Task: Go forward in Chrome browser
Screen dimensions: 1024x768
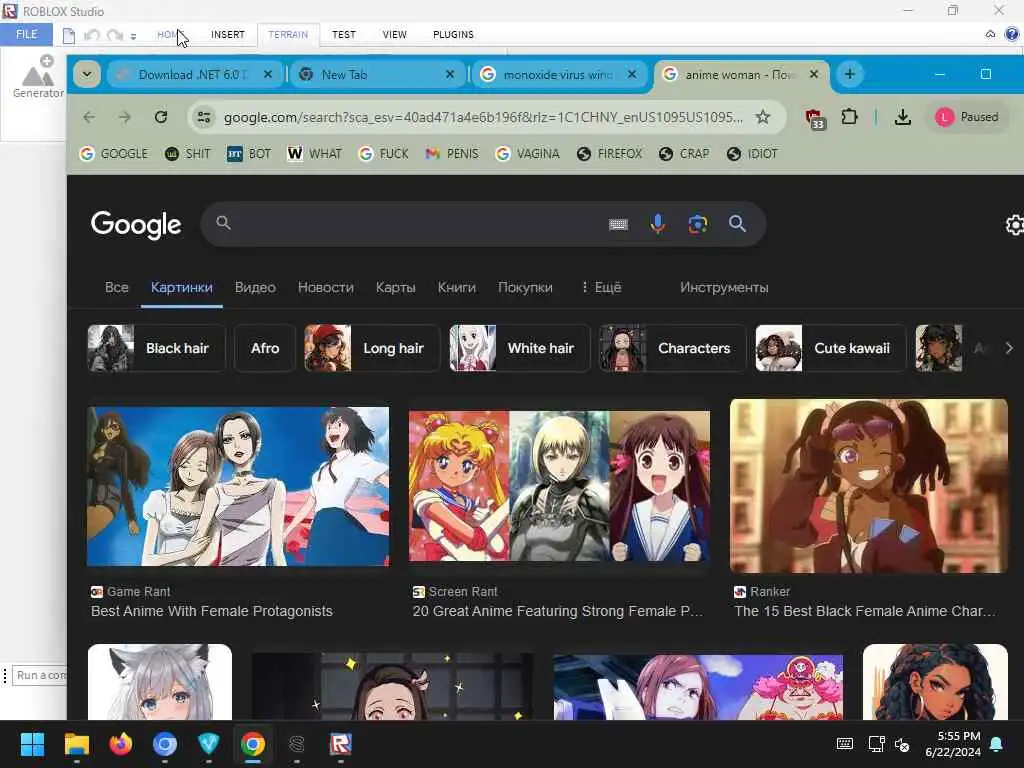Action: 125,117
